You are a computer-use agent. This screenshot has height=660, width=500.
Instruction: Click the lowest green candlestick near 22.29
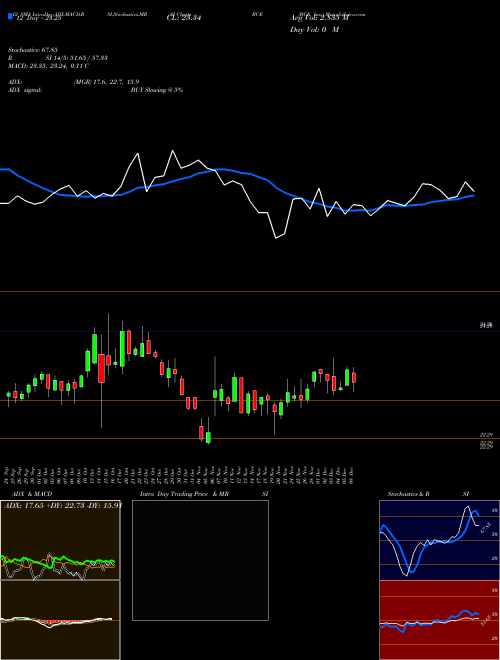click(208, 437)
